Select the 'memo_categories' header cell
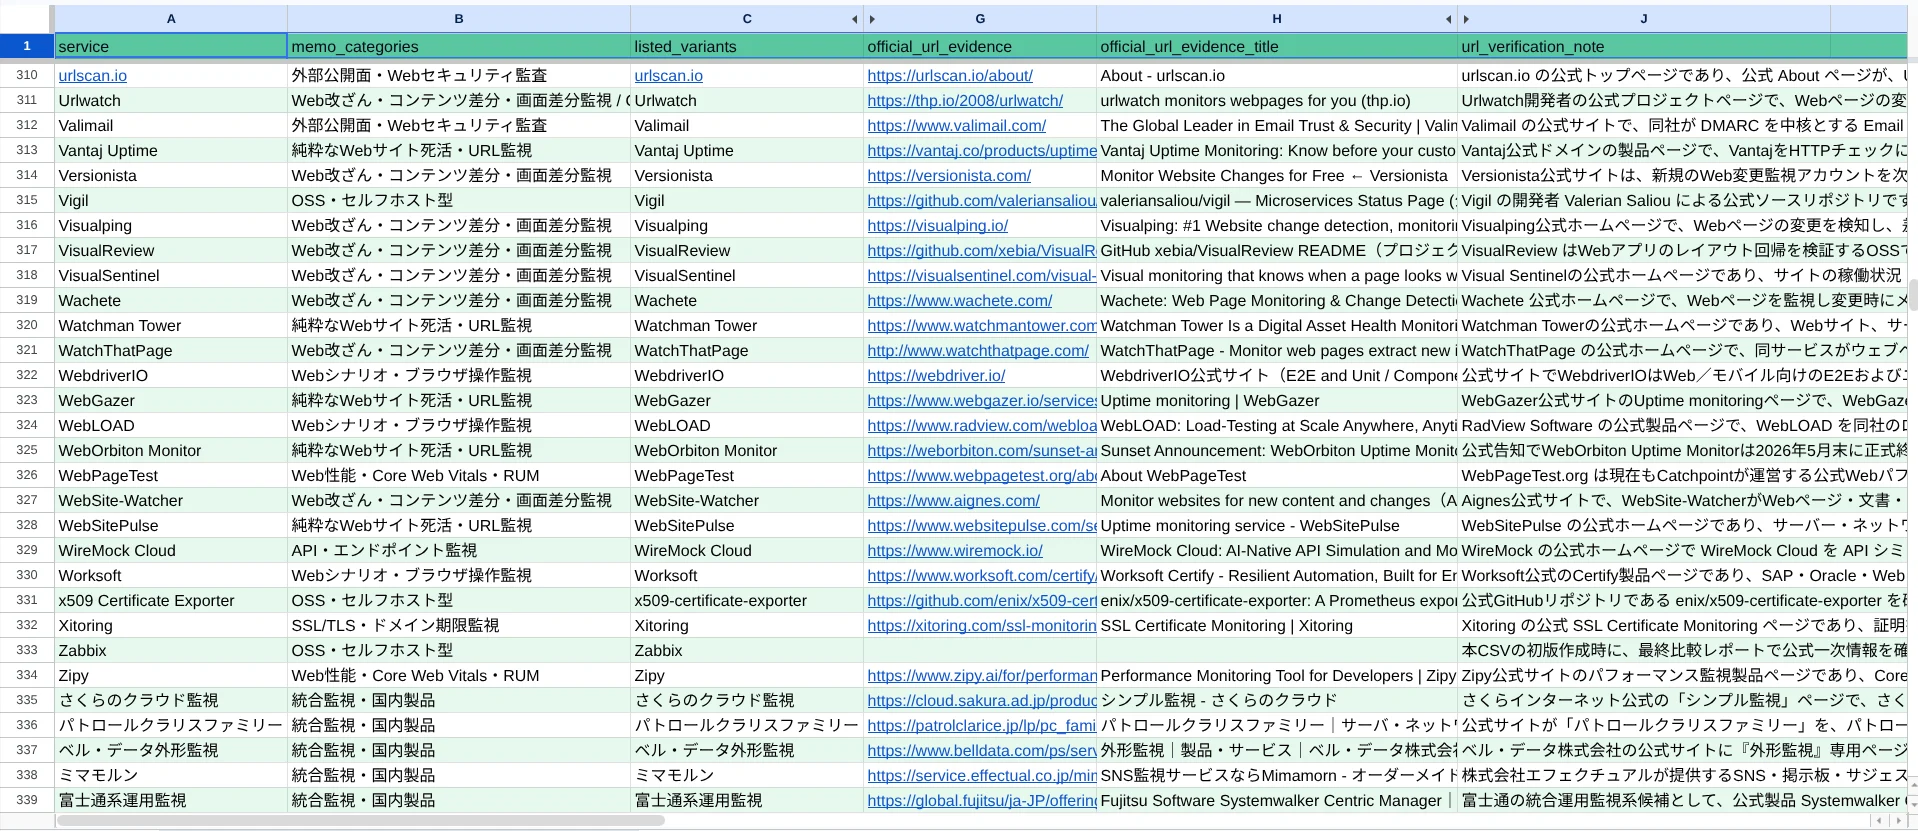1918x831 pixels. pyautogui.click(x=459, y=46)
